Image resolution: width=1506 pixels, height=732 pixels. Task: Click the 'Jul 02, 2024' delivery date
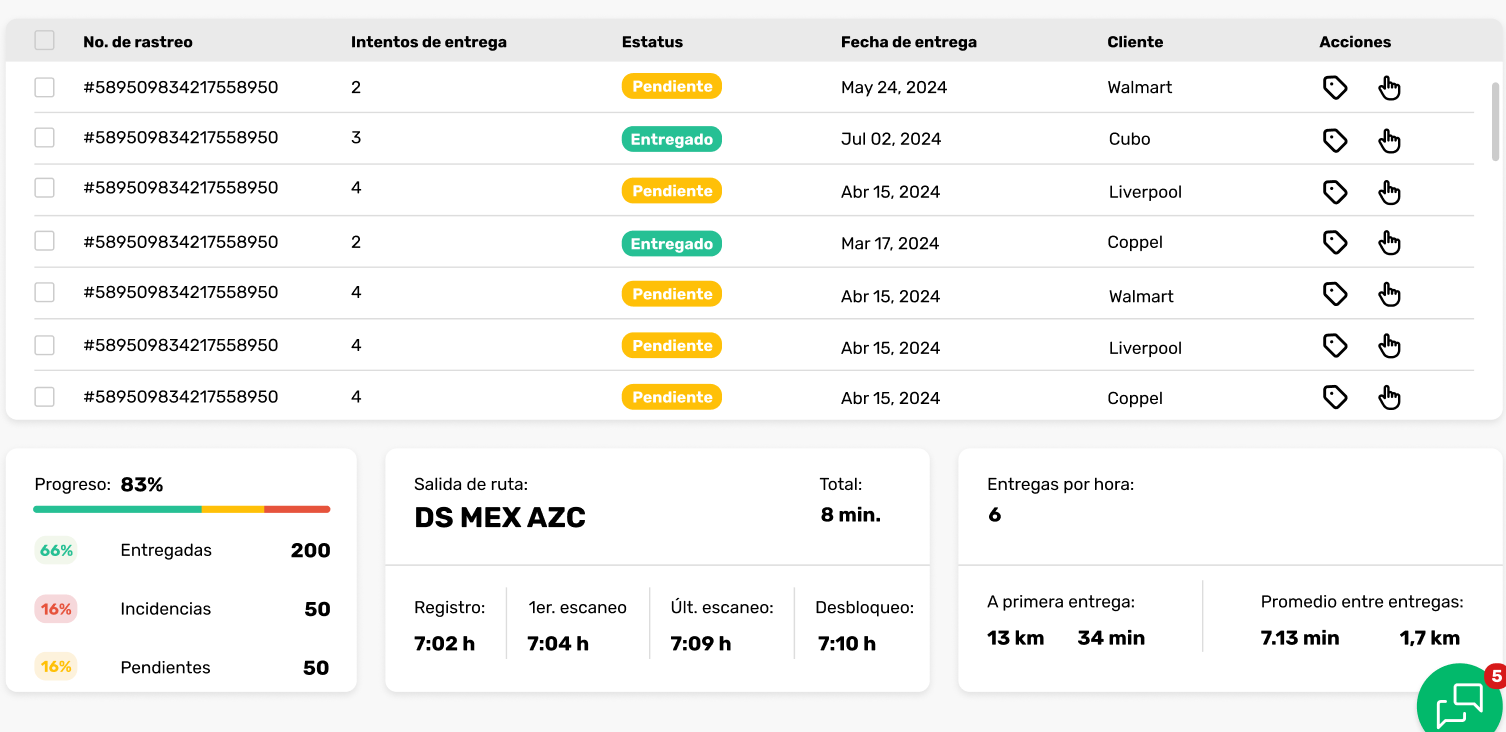click(891, 139)
